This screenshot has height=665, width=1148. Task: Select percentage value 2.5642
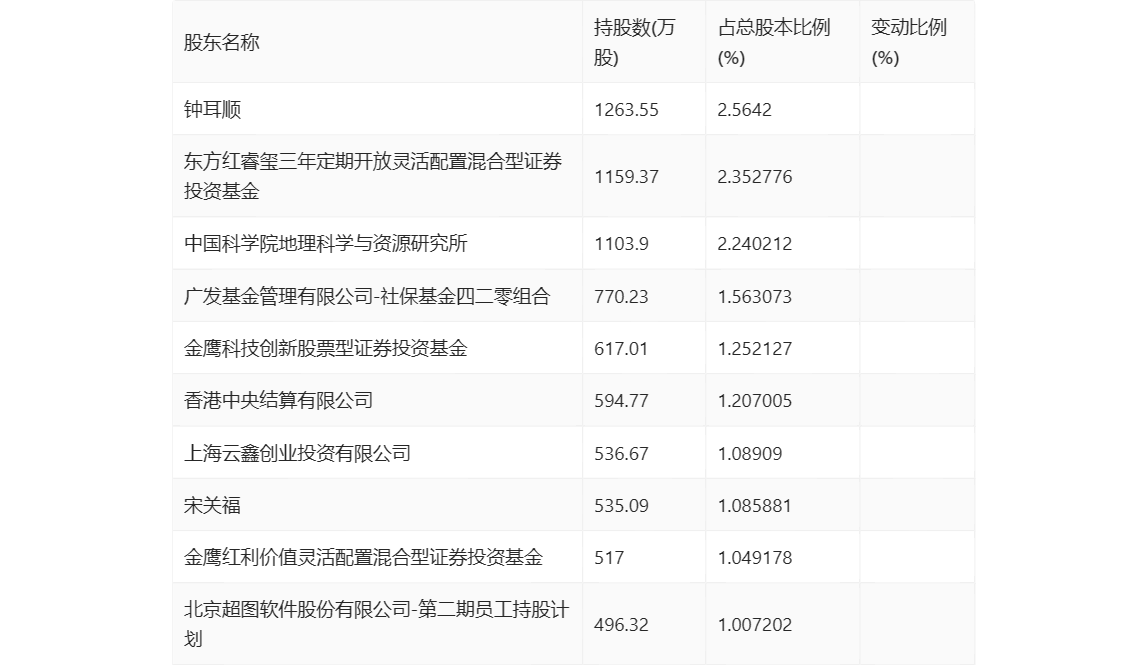tap(745, 110)
